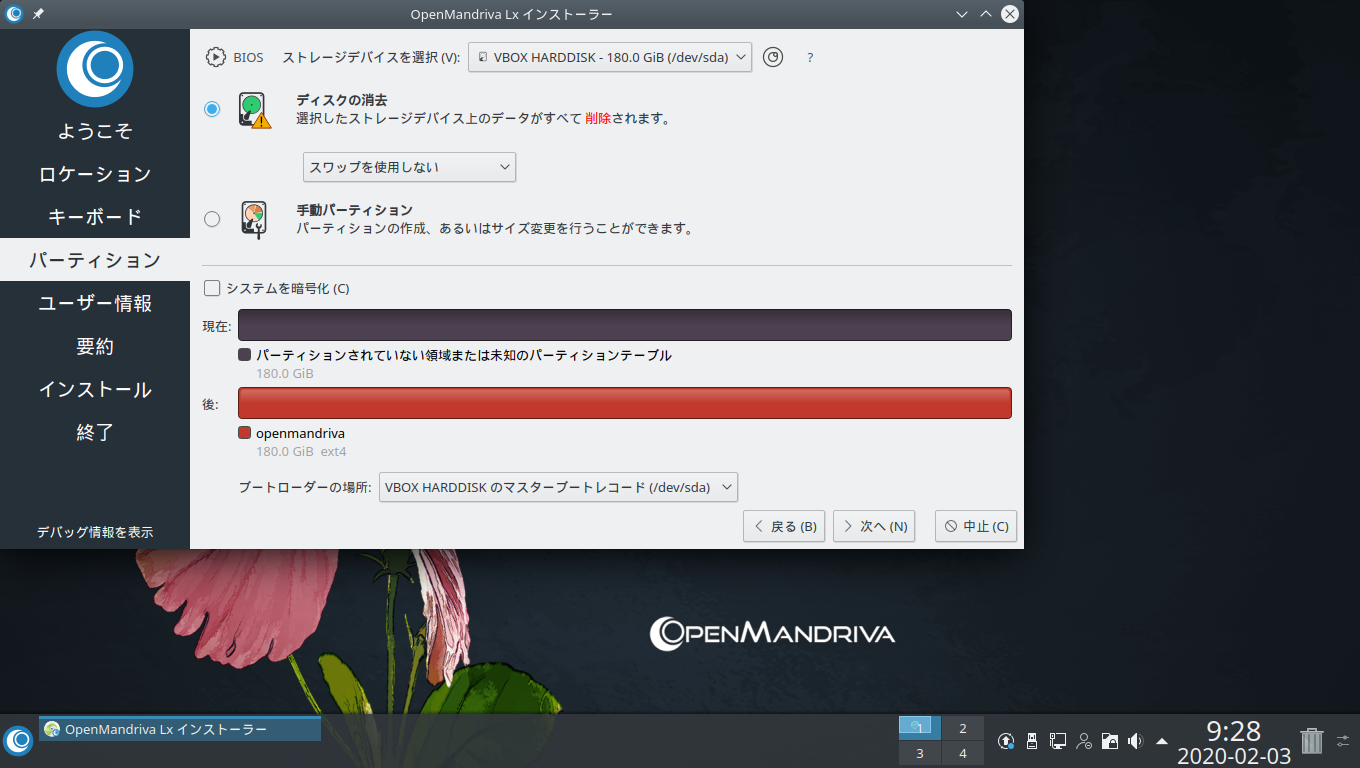Click the 次へ (N) next button
The width and height of the screenshot is (1360, 768).
(874, 526)
